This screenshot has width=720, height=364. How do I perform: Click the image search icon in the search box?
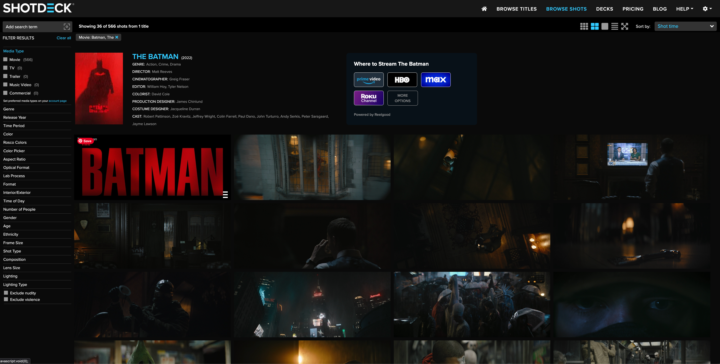pyautogui.click(x=67, y=27)
